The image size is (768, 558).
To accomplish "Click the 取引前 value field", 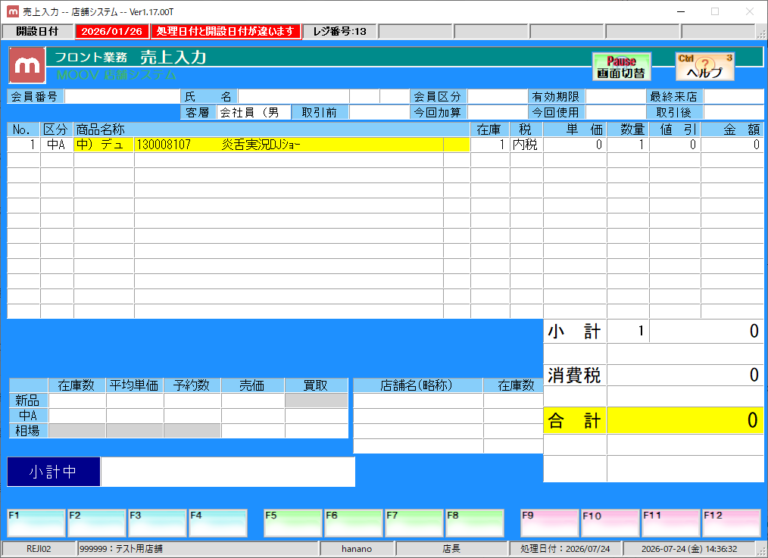I will coord(379,112).
